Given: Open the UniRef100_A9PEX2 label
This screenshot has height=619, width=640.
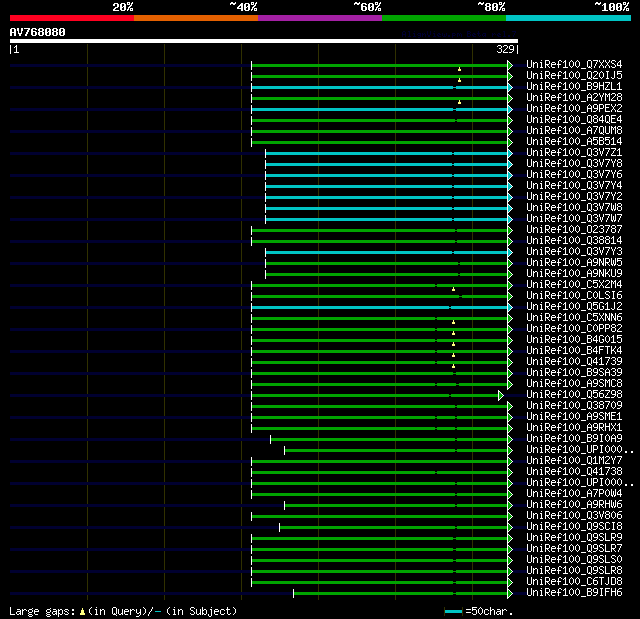Looking at the screenshot, I should 574,109.
